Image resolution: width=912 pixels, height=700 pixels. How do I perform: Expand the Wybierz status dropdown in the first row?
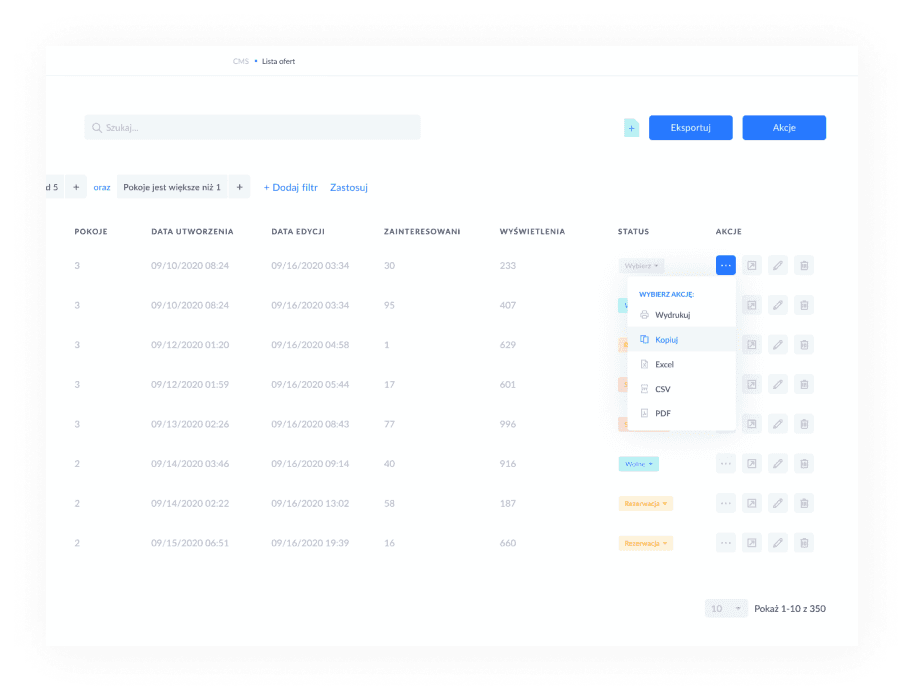point(641,266)
